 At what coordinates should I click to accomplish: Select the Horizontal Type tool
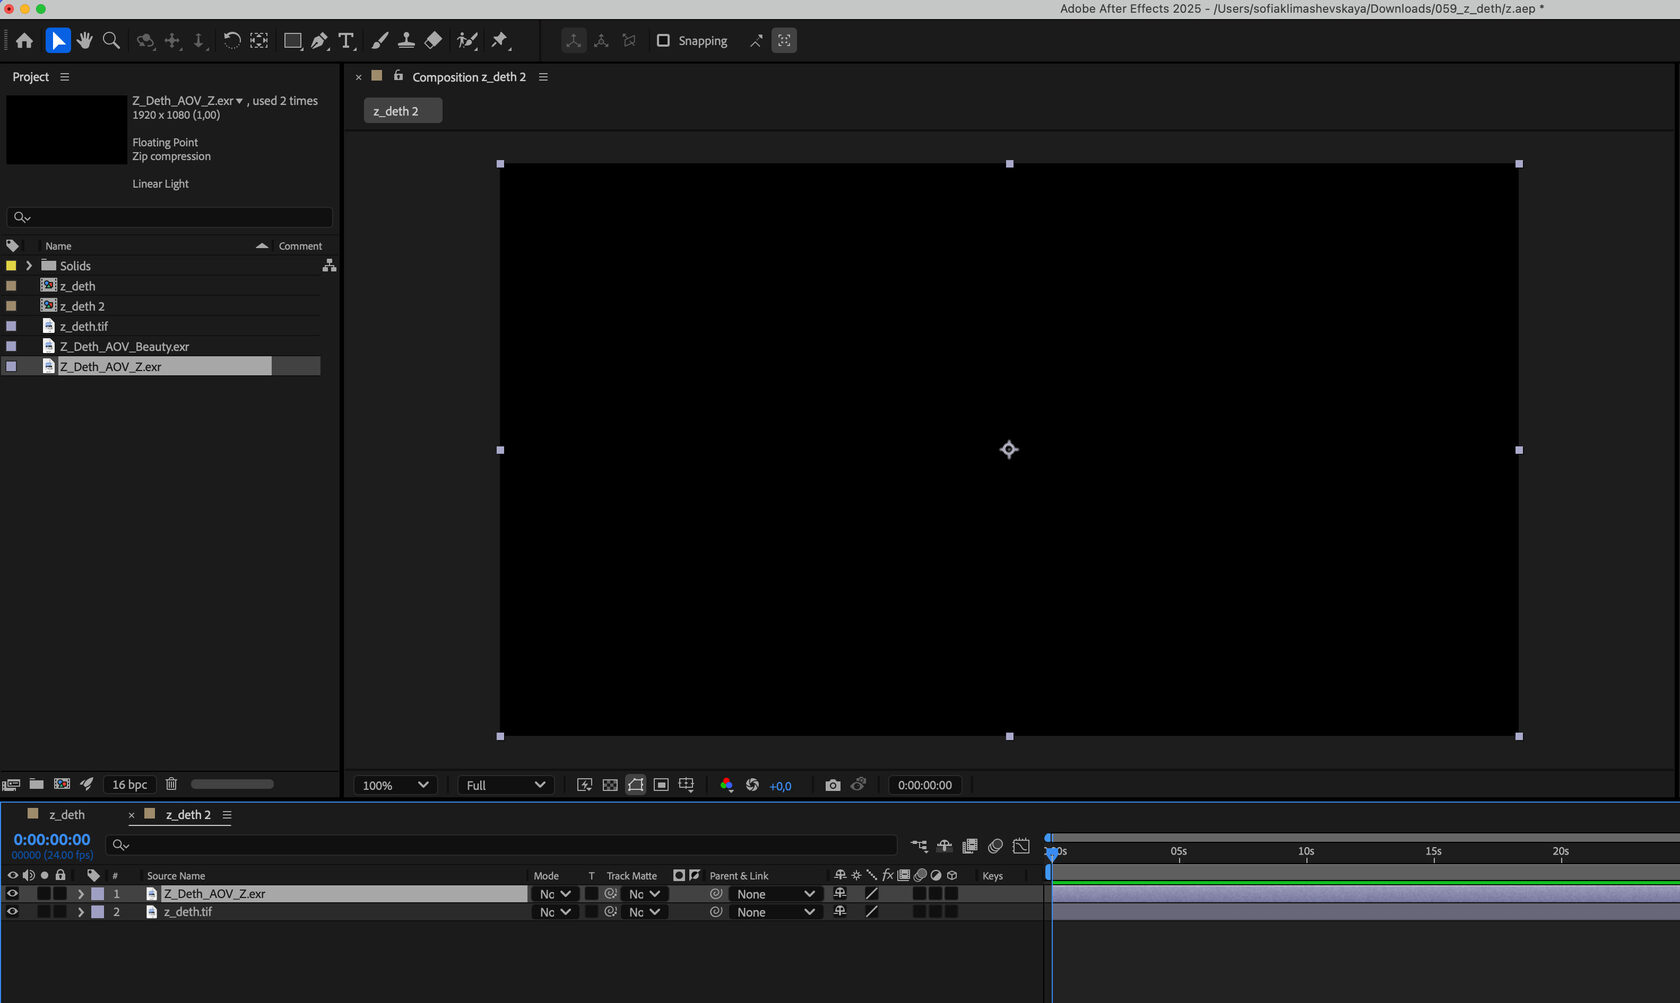pyautogui.click(x=346, y=41)
